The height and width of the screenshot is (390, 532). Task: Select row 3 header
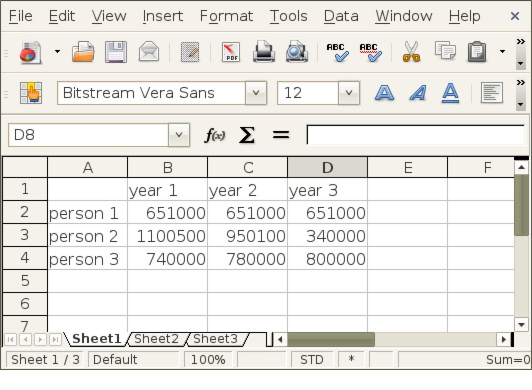tap(25, 235)
